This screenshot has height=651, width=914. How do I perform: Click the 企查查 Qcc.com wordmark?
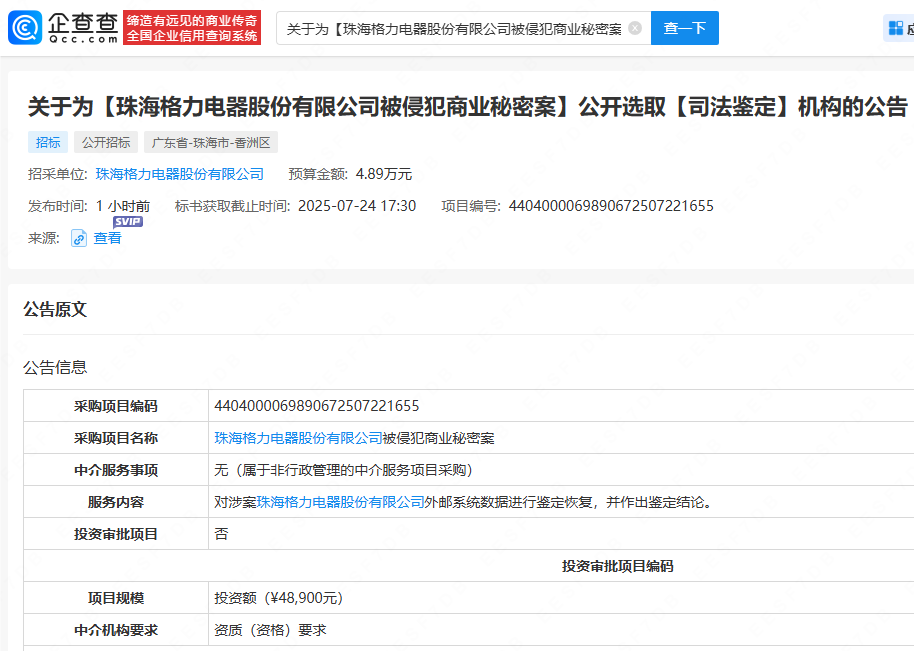coord(83,27)
